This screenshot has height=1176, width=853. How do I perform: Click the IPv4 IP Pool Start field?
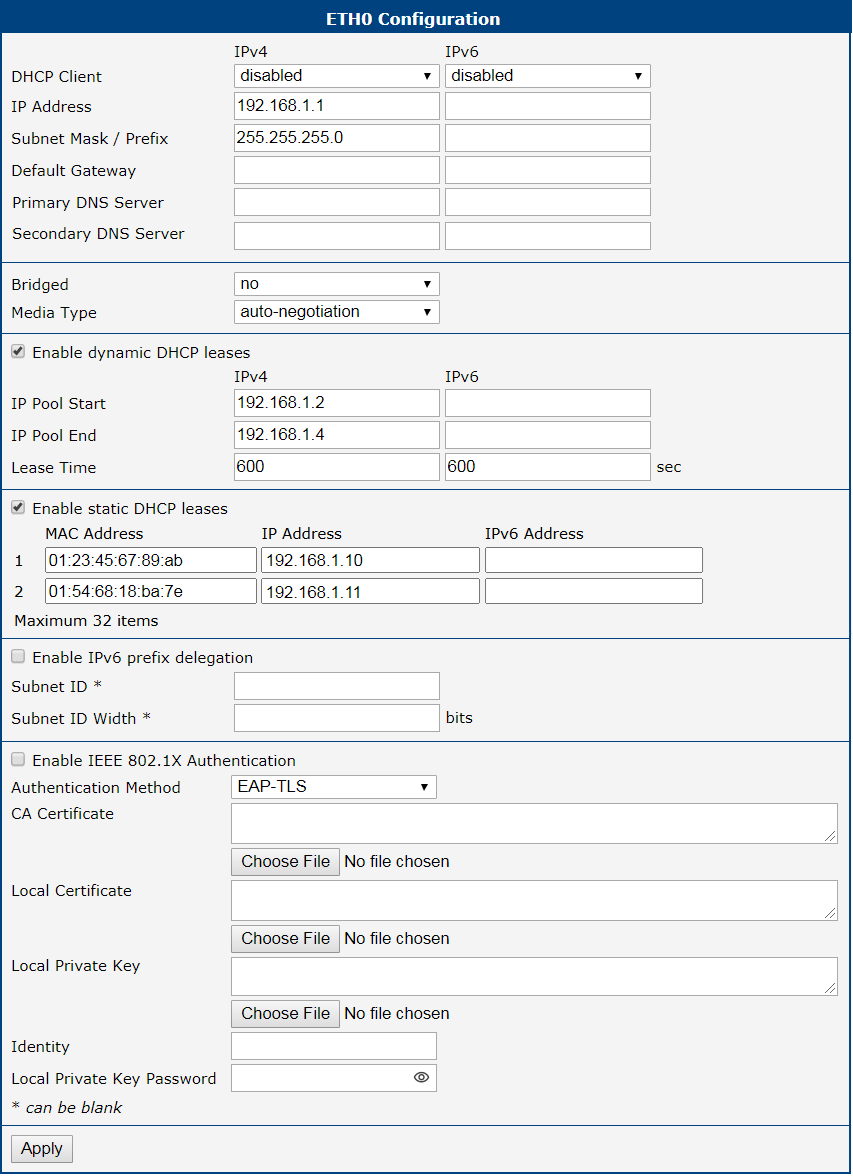click(x=337, y=403)
